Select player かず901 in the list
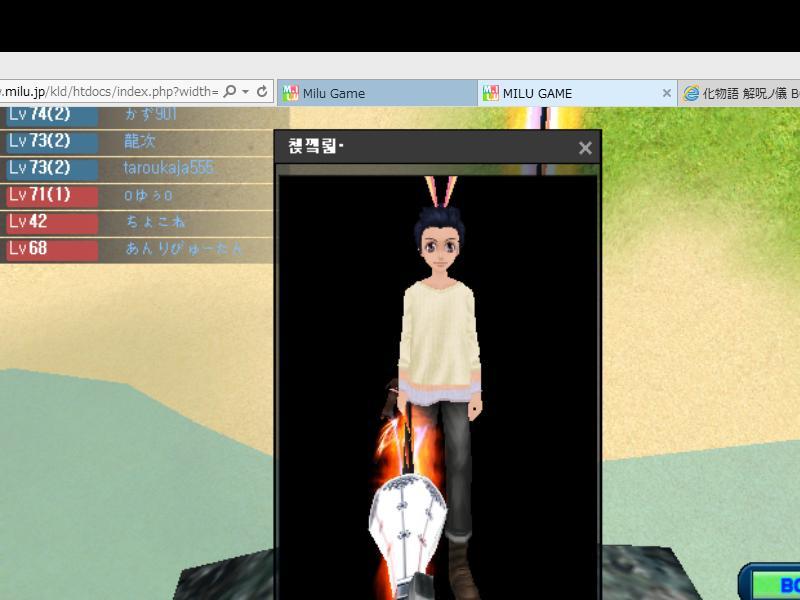 [x=150, y=114]
